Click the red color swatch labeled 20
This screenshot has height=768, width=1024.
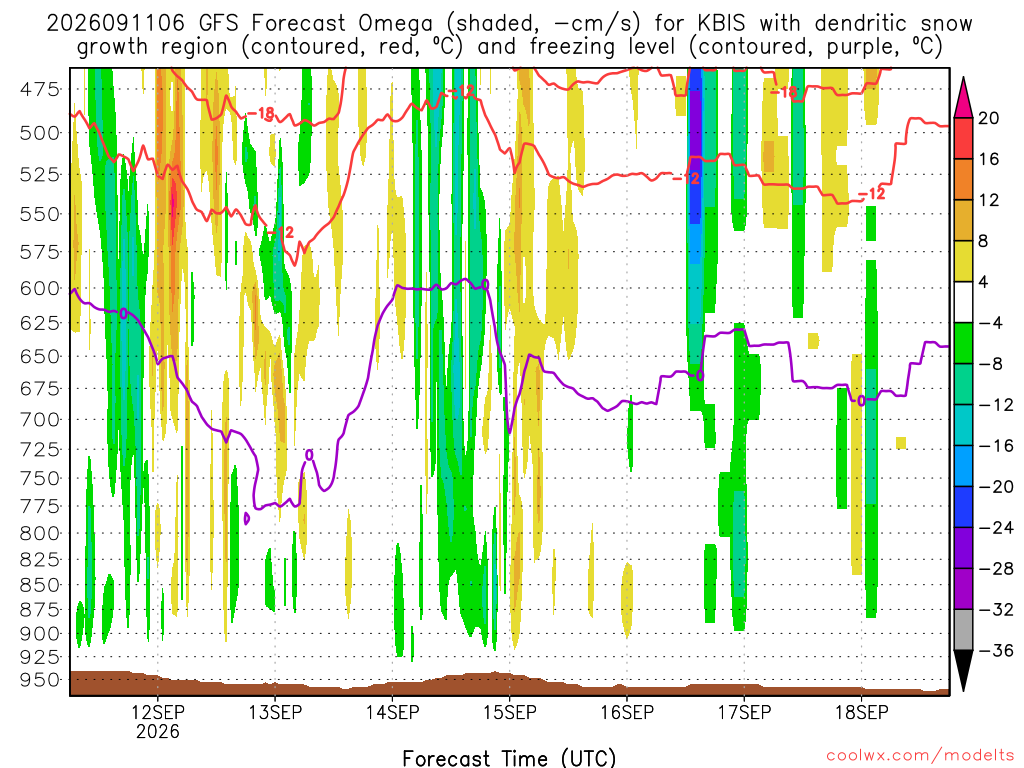tap(963, 138)
